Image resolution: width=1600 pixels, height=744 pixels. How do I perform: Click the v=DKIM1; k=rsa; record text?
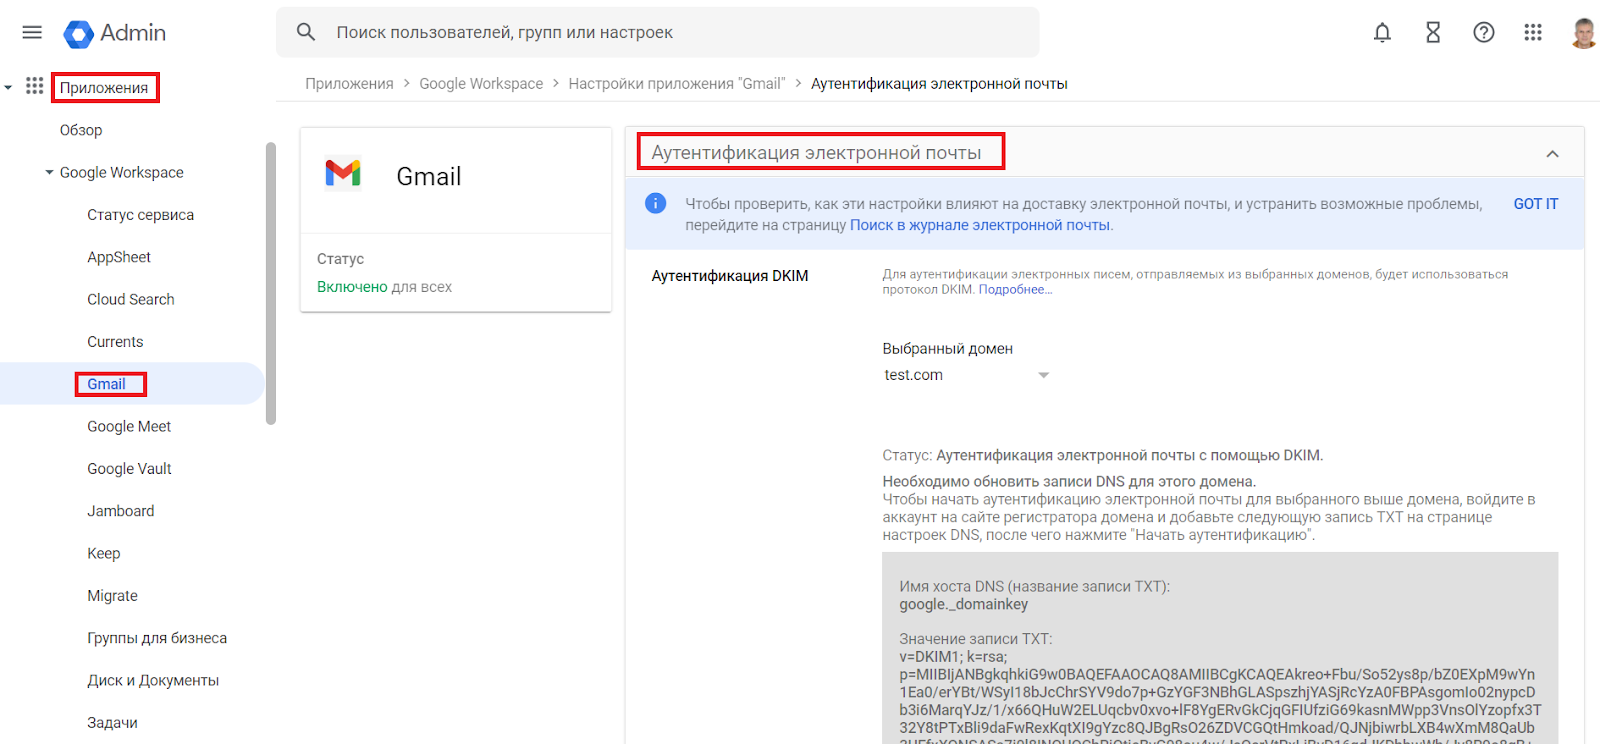(x=953, y=657)
